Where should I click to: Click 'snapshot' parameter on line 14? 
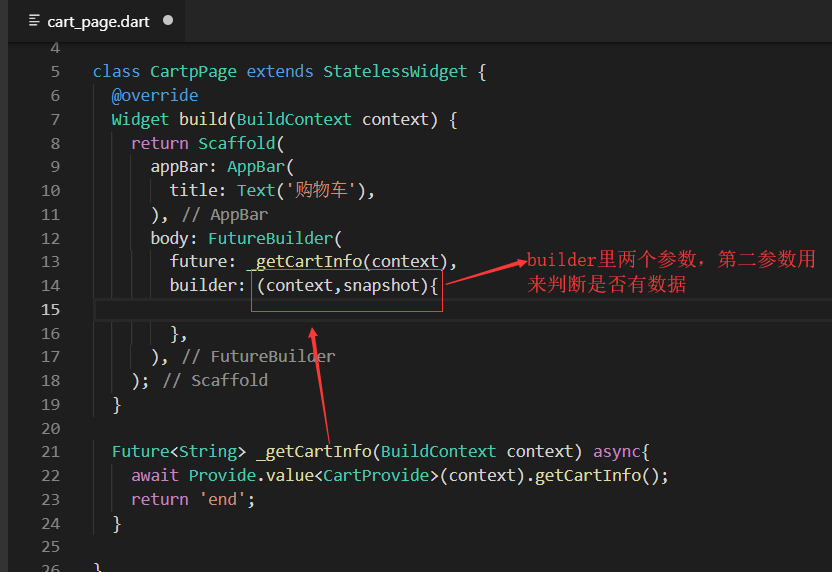tap(382, 285)
